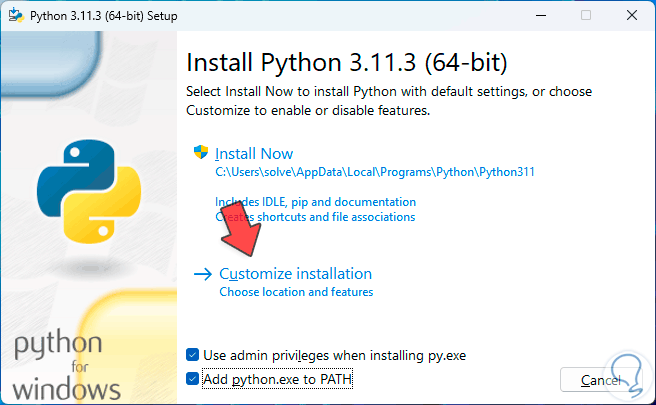The height and width of the screenshot is (405, 656).
Task: Click the arrow icon beside Customize installation
Action: click(202, 273)
